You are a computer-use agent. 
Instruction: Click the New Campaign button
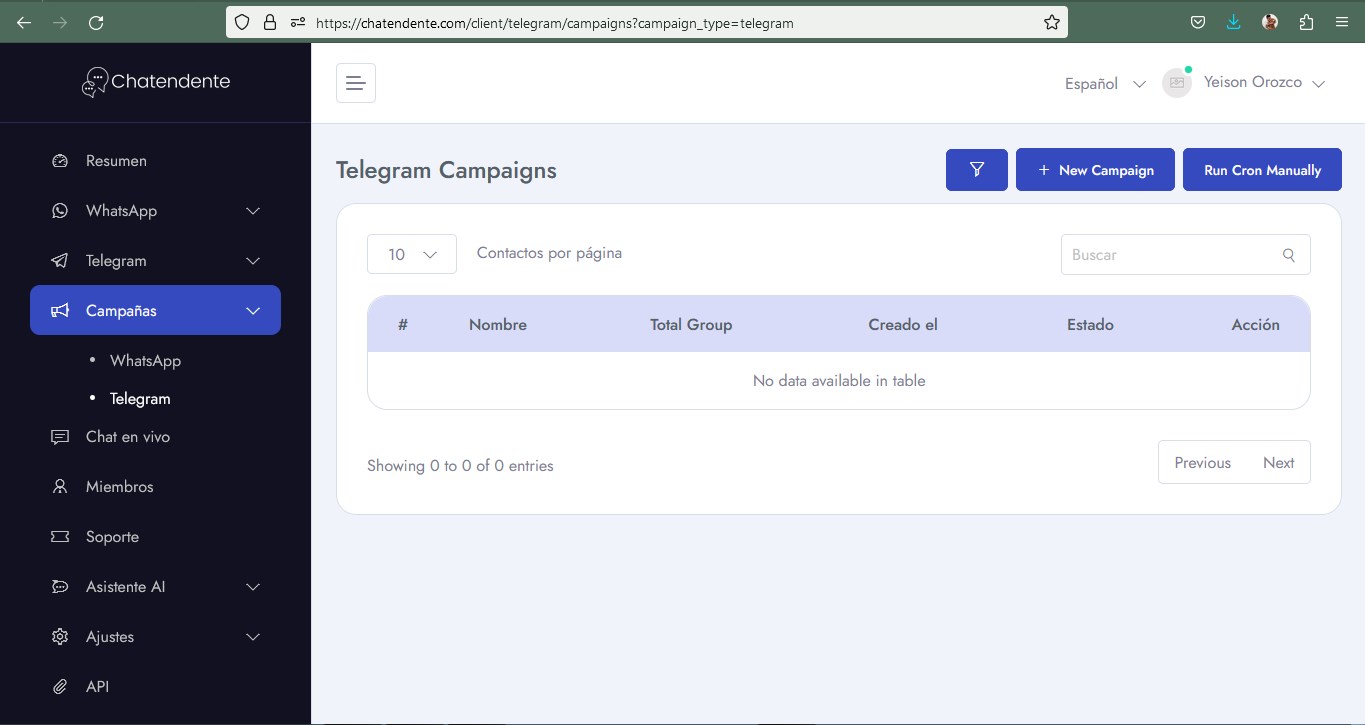(1095, 170)
